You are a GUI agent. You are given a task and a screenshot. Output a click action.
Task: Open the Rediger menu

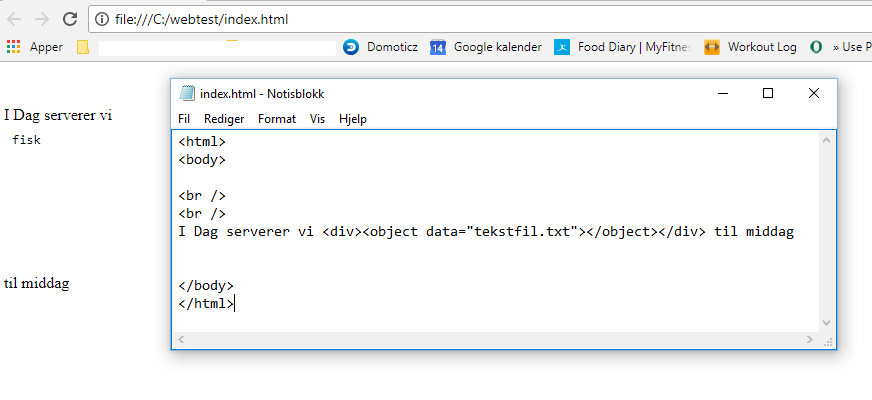224,119
